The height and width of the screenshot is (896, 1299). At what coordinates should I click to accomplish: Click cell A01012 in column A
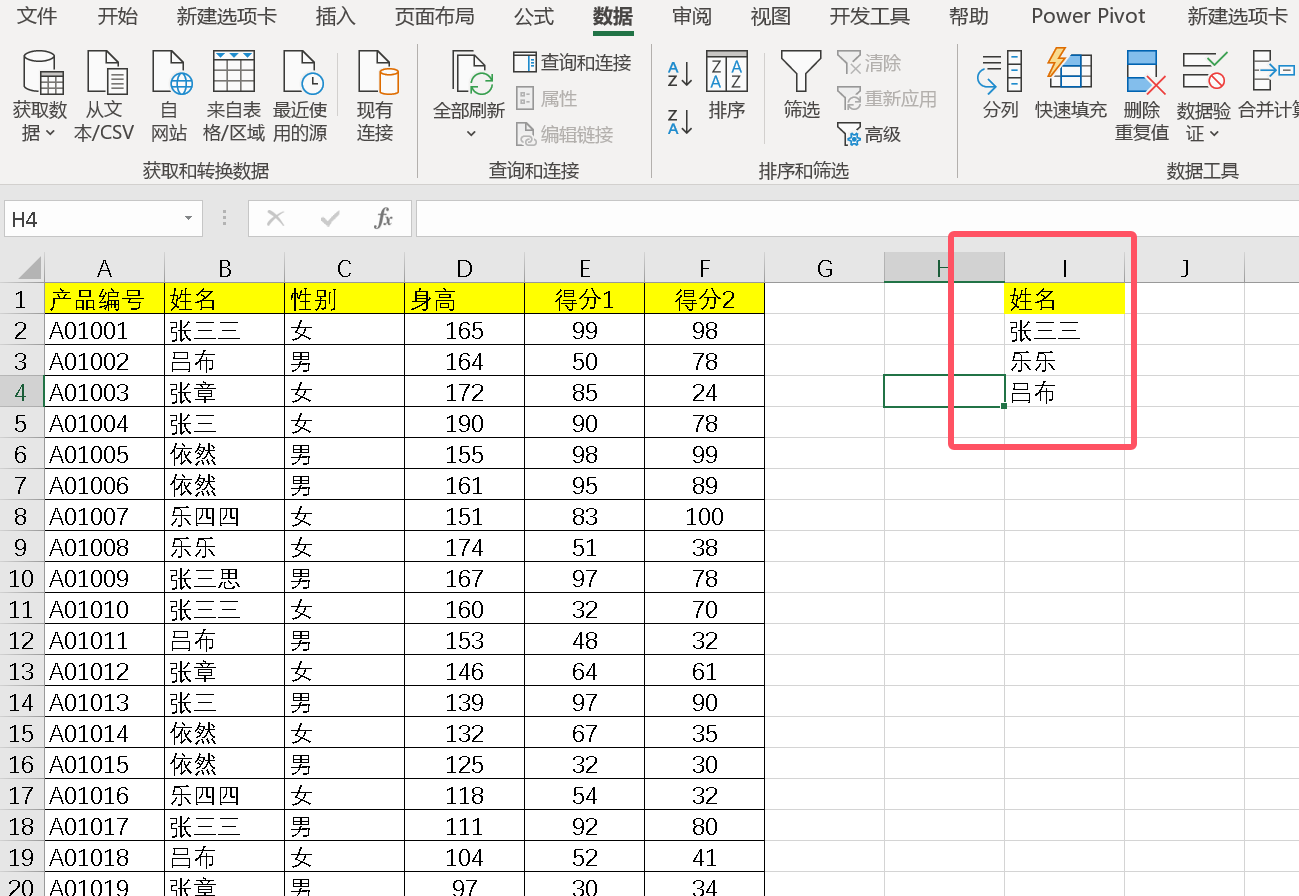(104, 672)
